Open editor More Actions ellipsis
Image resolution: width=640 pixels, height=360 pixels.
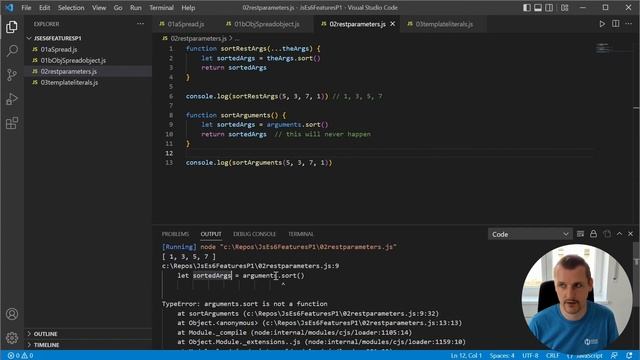629,24
